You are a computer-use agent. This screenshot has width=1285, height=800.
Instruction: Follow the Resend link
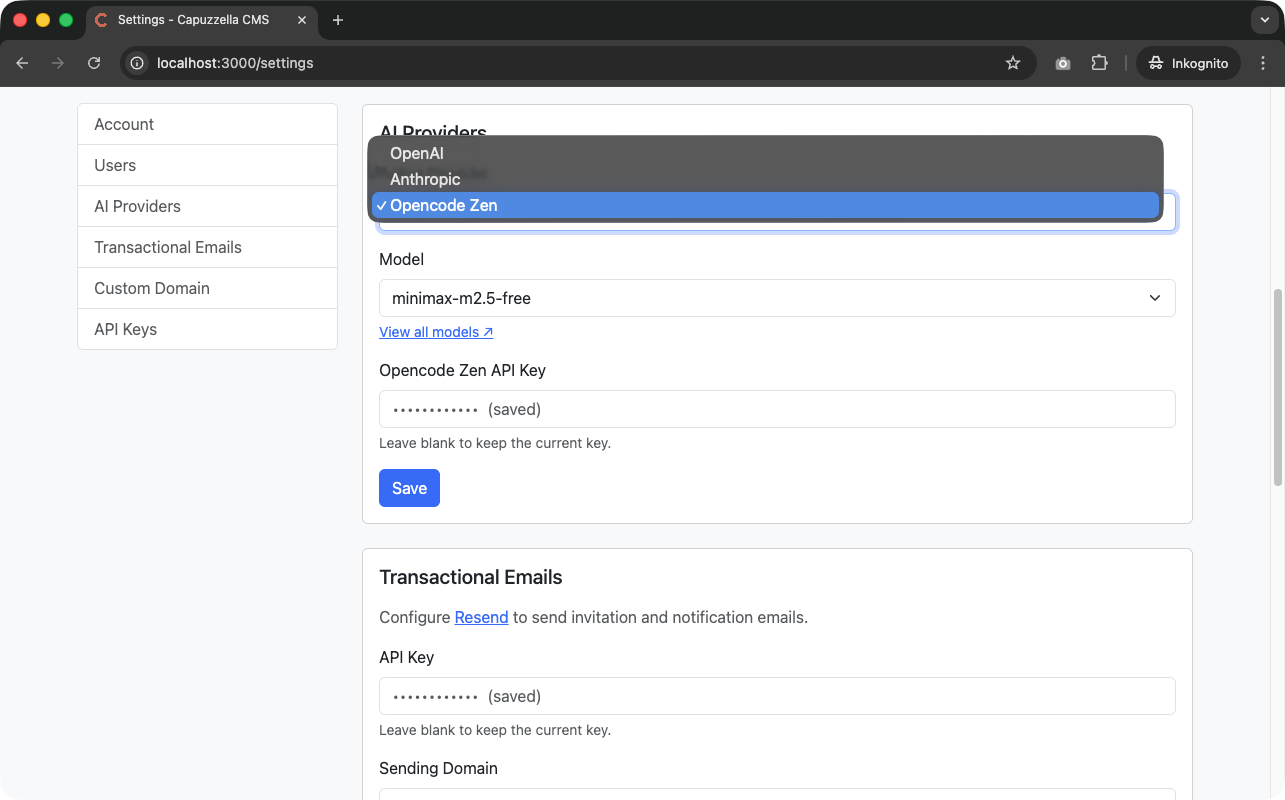coord(481,617)
